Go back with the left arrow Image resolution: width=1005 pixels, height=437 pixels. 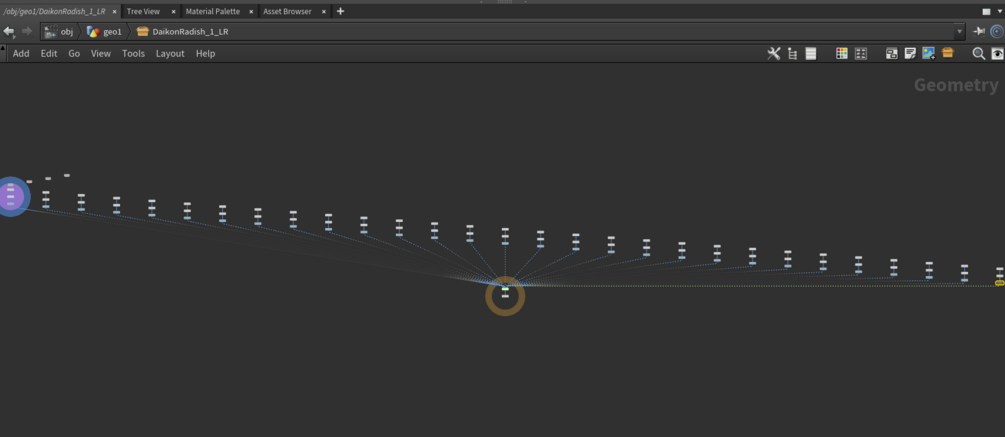point(9,31)
